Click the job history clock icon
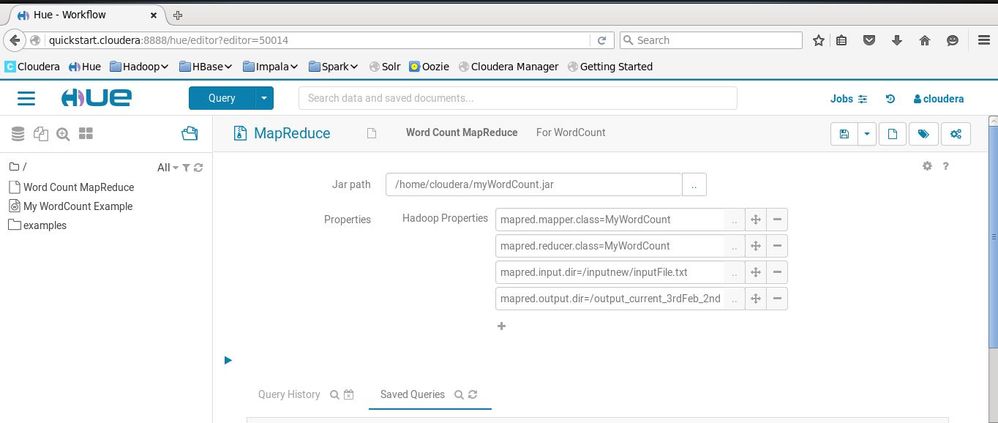This screenshot has height=423, width=998. coord(890,99)
